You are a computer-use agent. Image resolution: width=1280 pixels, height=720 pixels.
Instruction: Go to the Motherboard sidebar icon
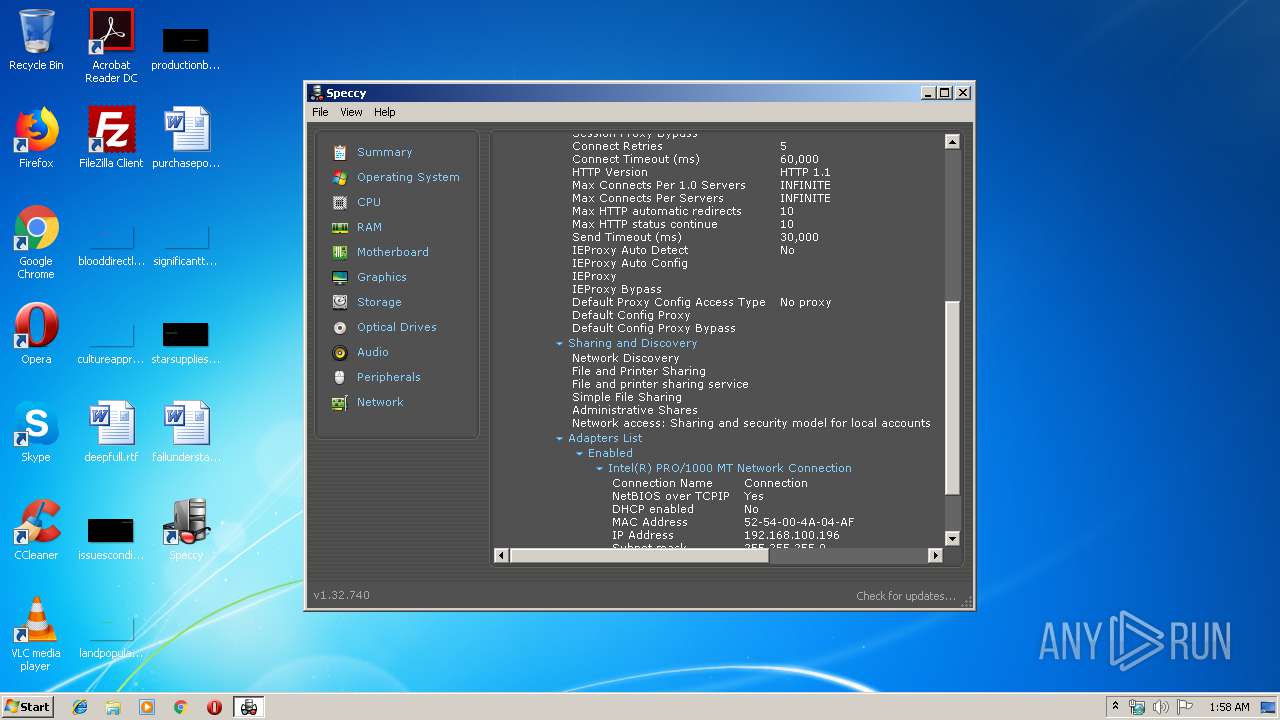pos(340,252)
